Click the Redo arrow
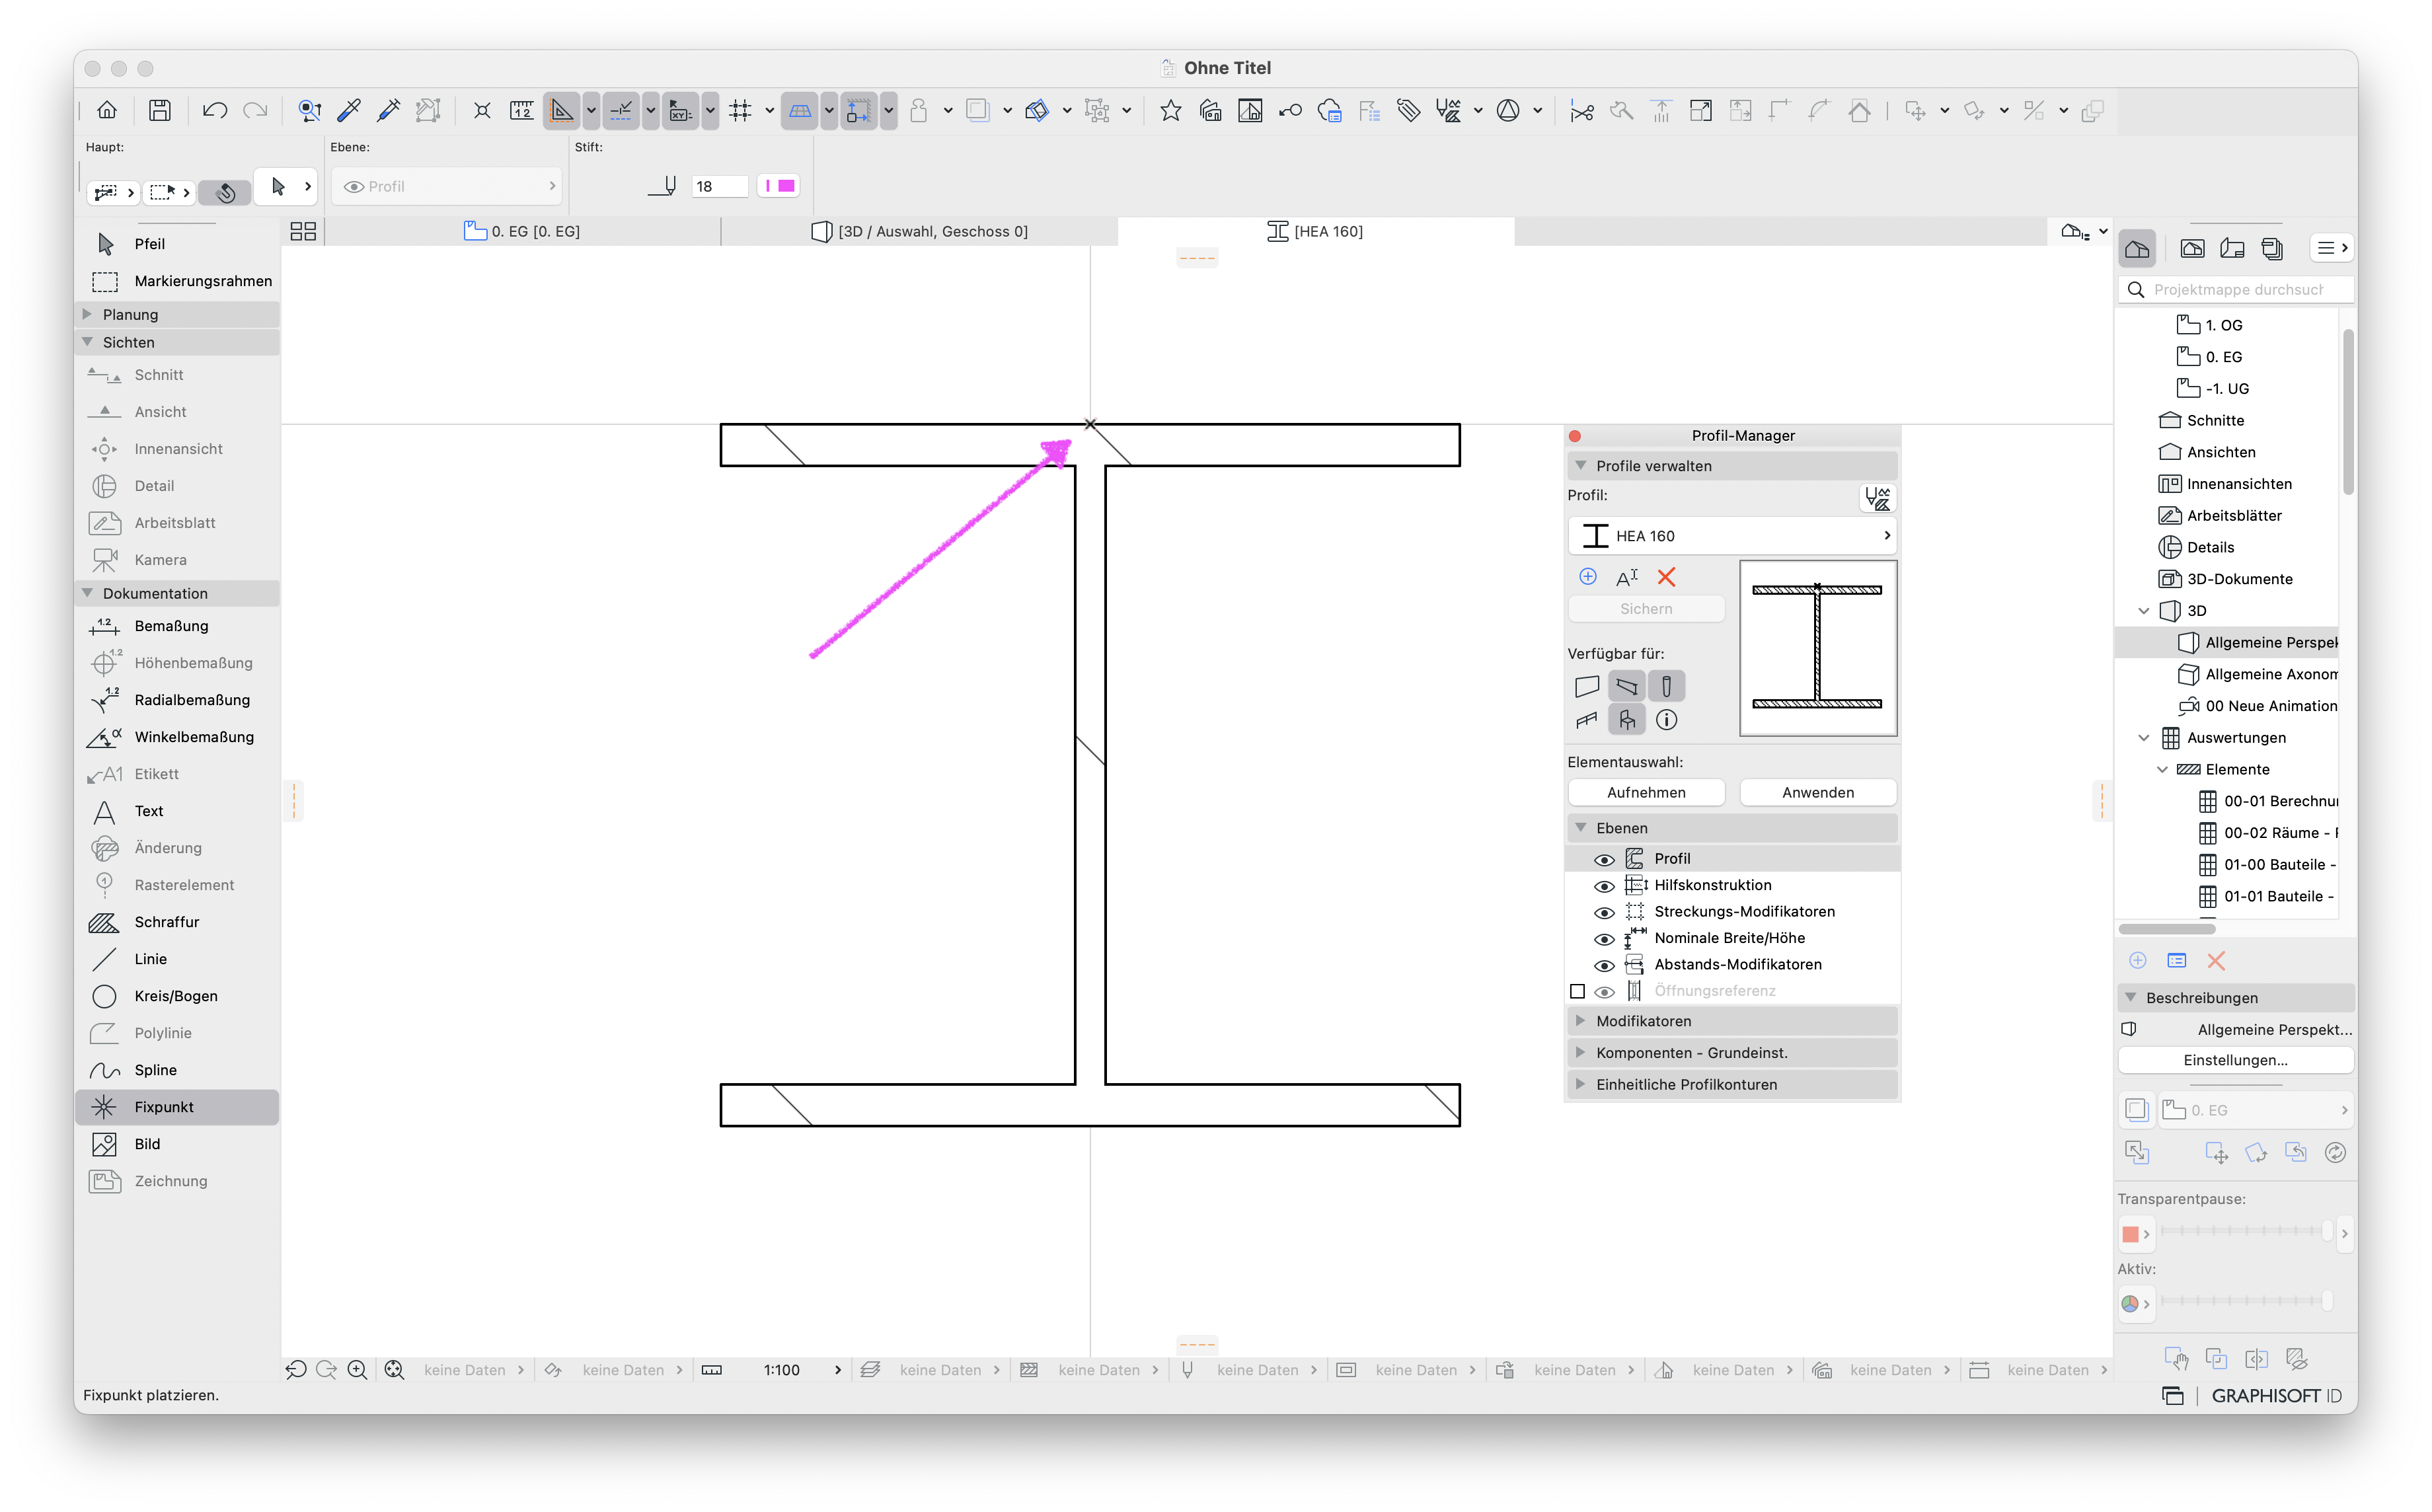Screen dimensions: 2432x1512 (255, 110)
